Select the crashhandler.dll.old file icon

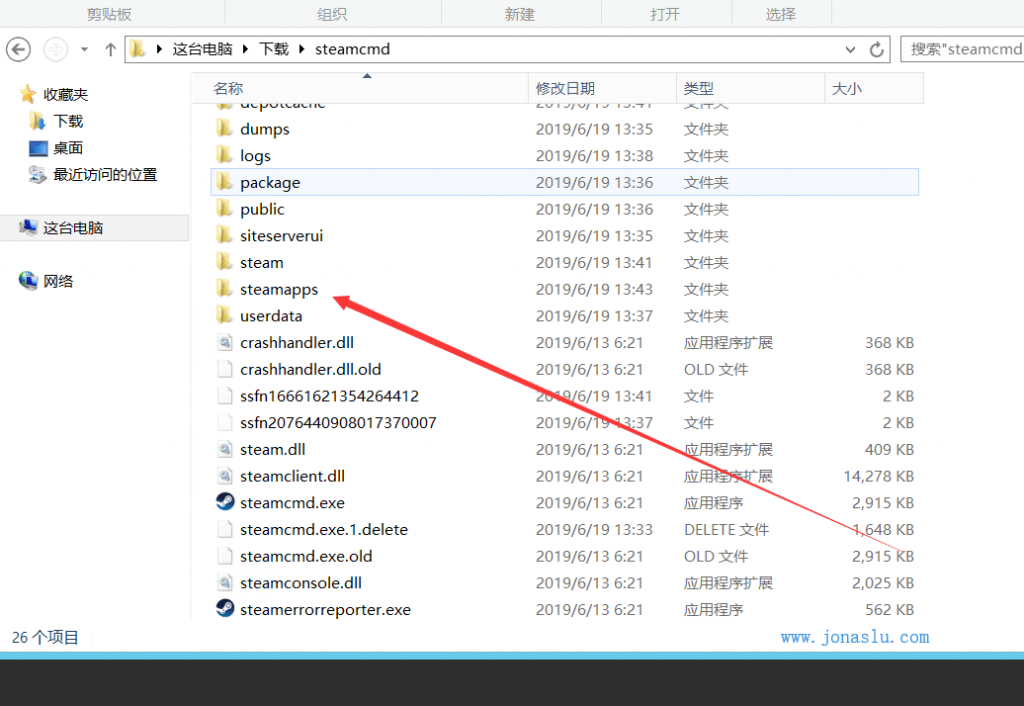click(x=225, y=369)
